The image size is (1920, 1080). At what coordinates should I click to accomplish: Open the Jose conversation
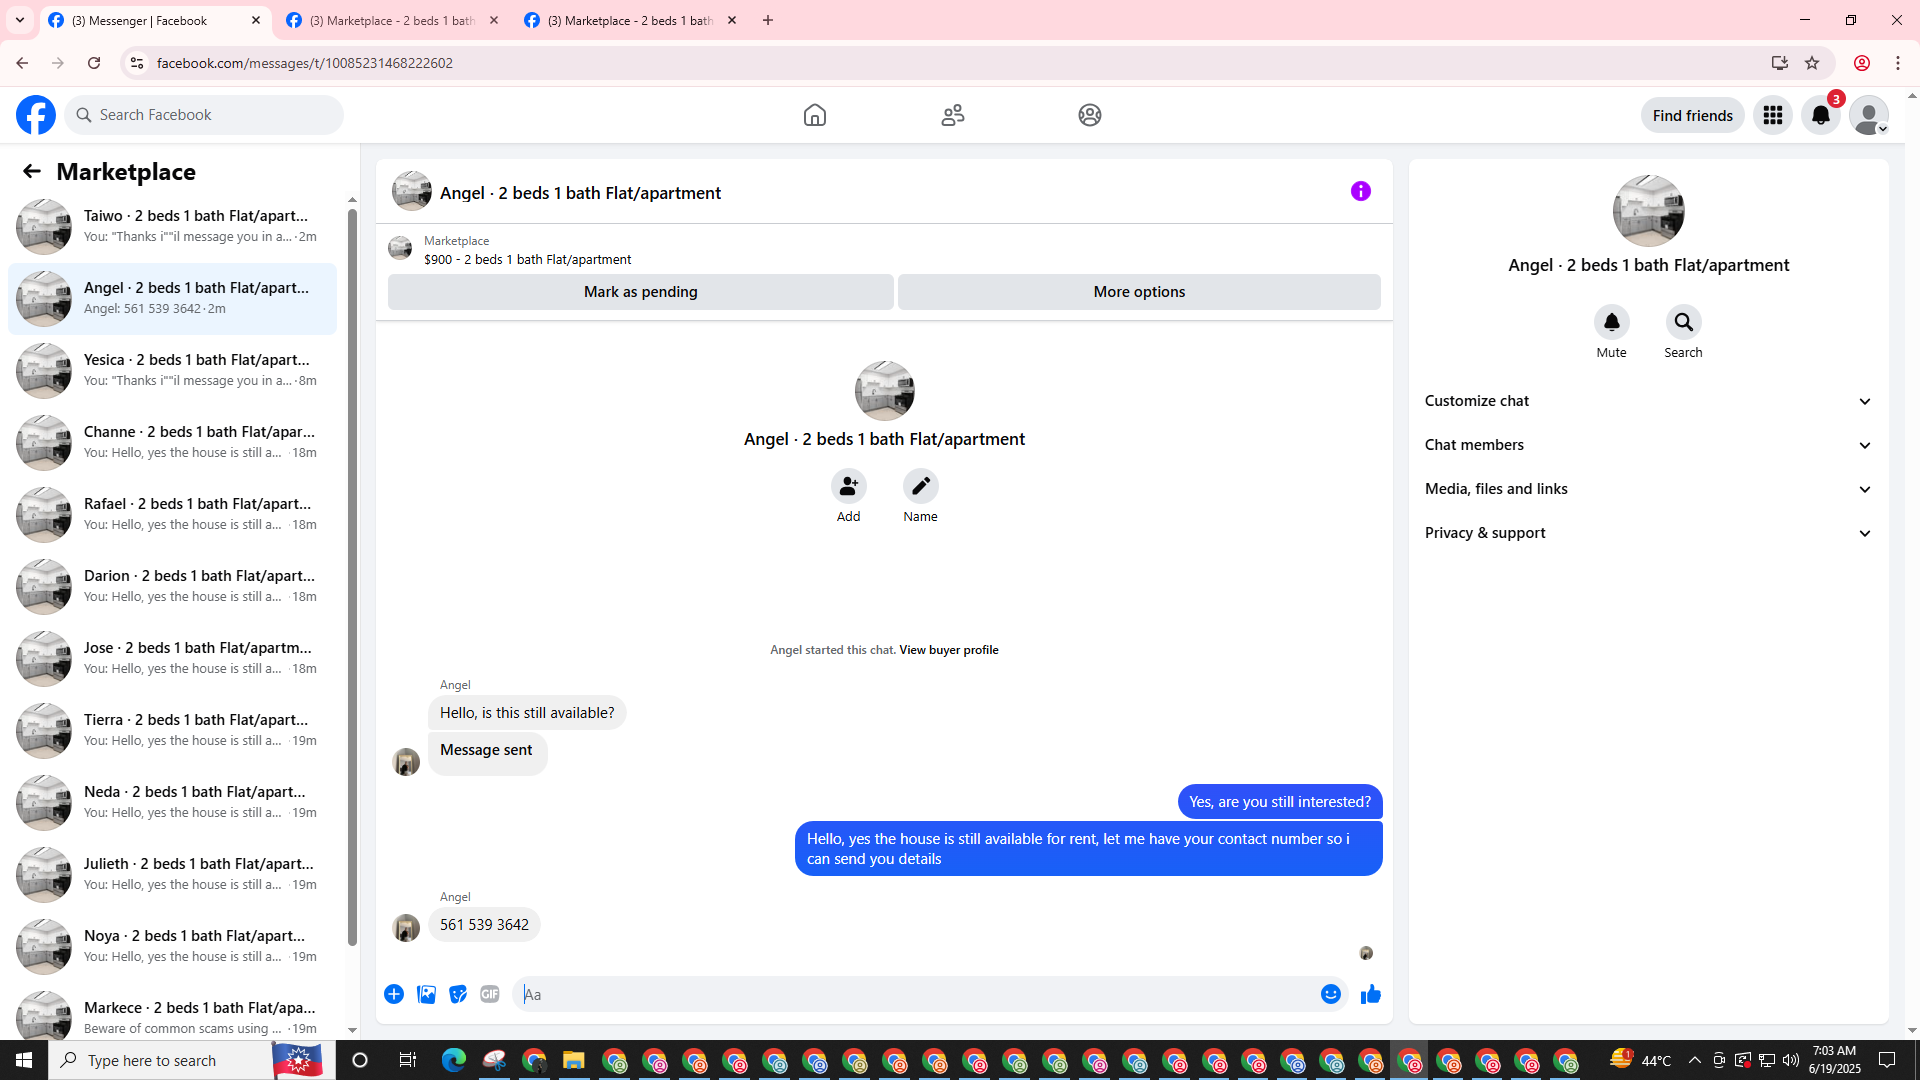point(172,658)
